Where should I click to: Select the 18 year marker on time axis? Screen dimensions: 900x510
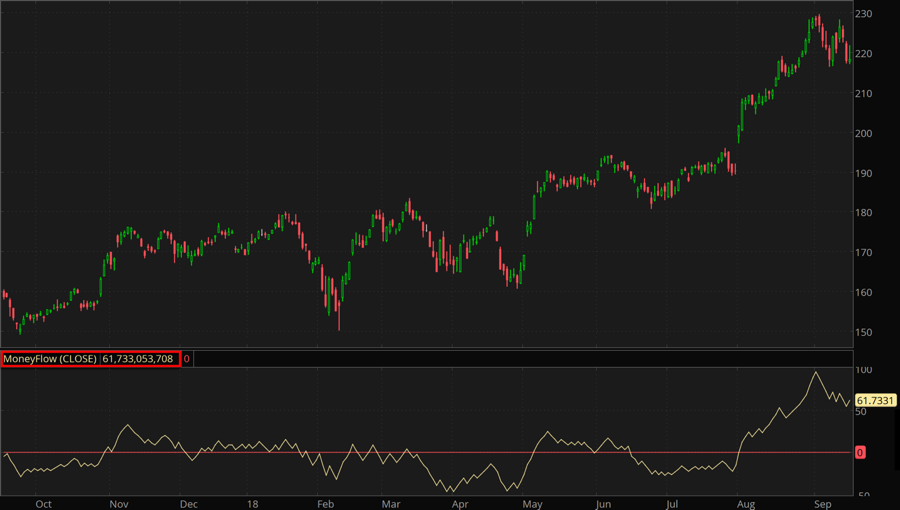(x=252, y=504)
